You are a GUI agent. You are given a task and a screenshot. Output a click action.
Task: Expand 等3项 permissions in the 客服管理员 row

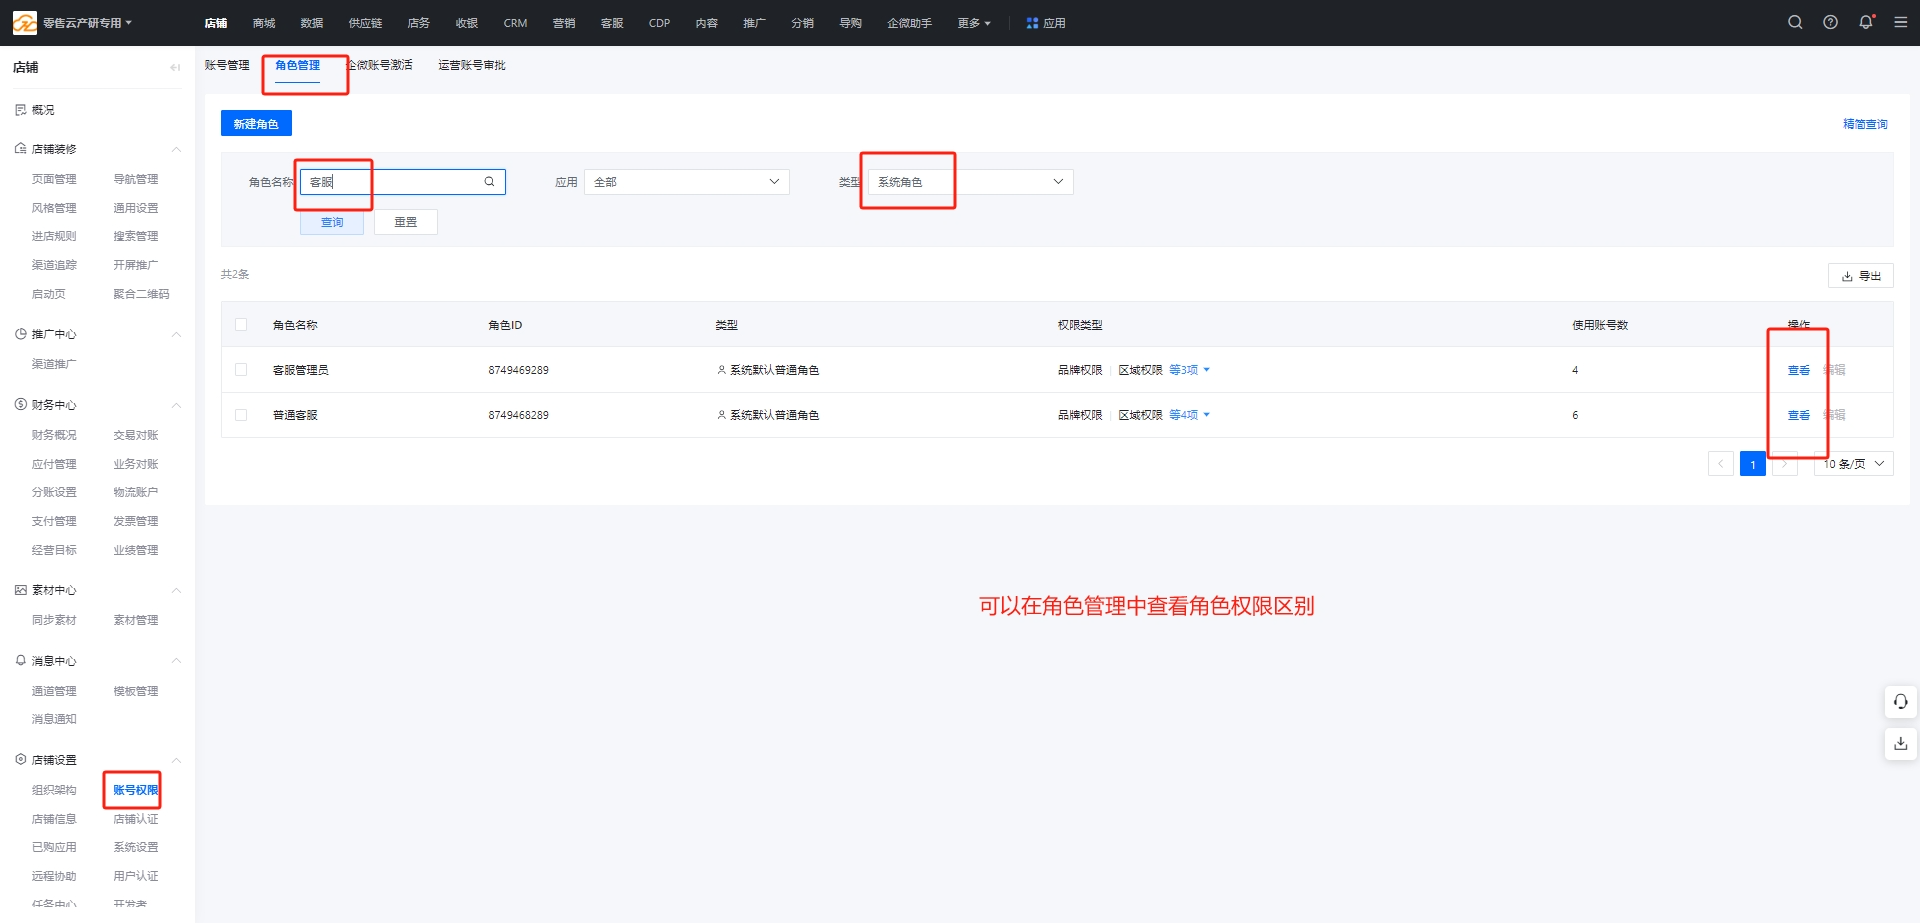tap(1190, 370)
